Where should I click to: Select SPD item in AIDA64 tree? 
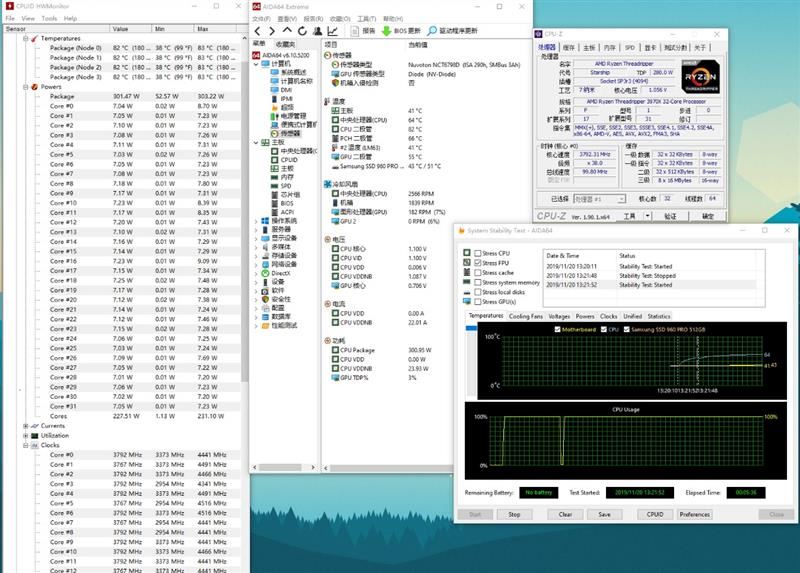tap(281, 186)
